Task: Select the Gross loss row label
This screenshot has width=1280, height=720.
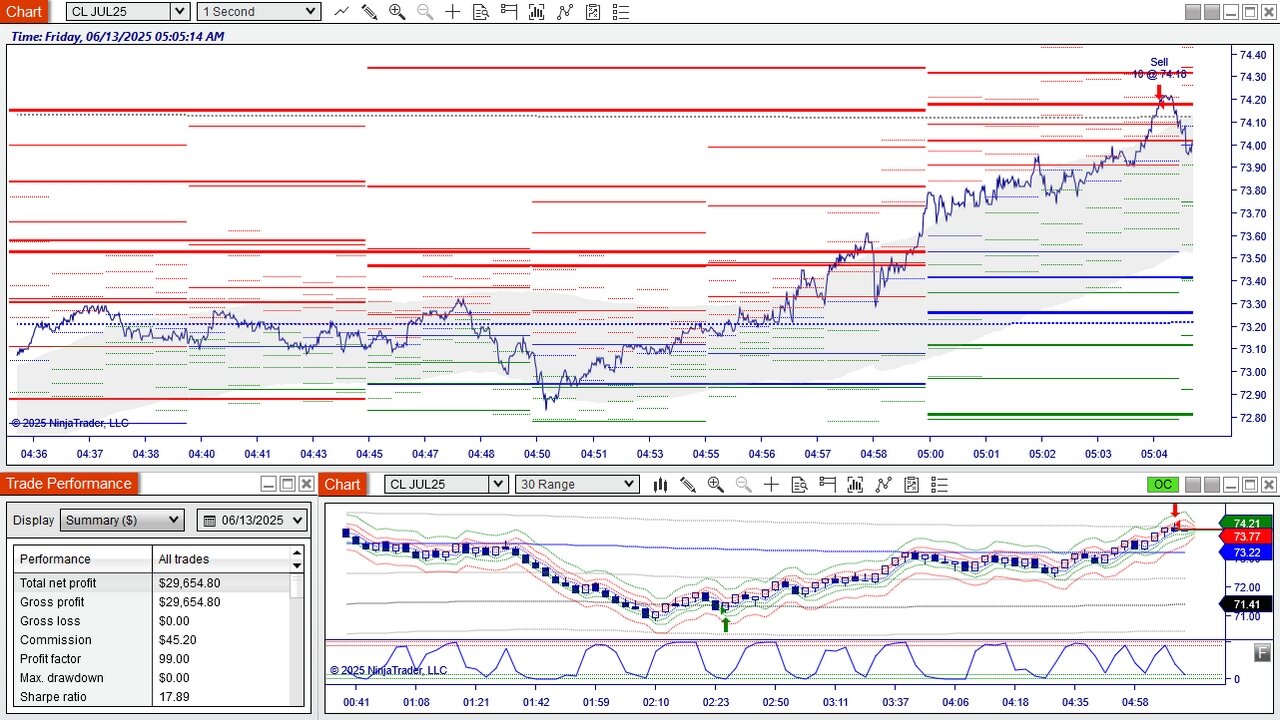Action: (50, 621)
